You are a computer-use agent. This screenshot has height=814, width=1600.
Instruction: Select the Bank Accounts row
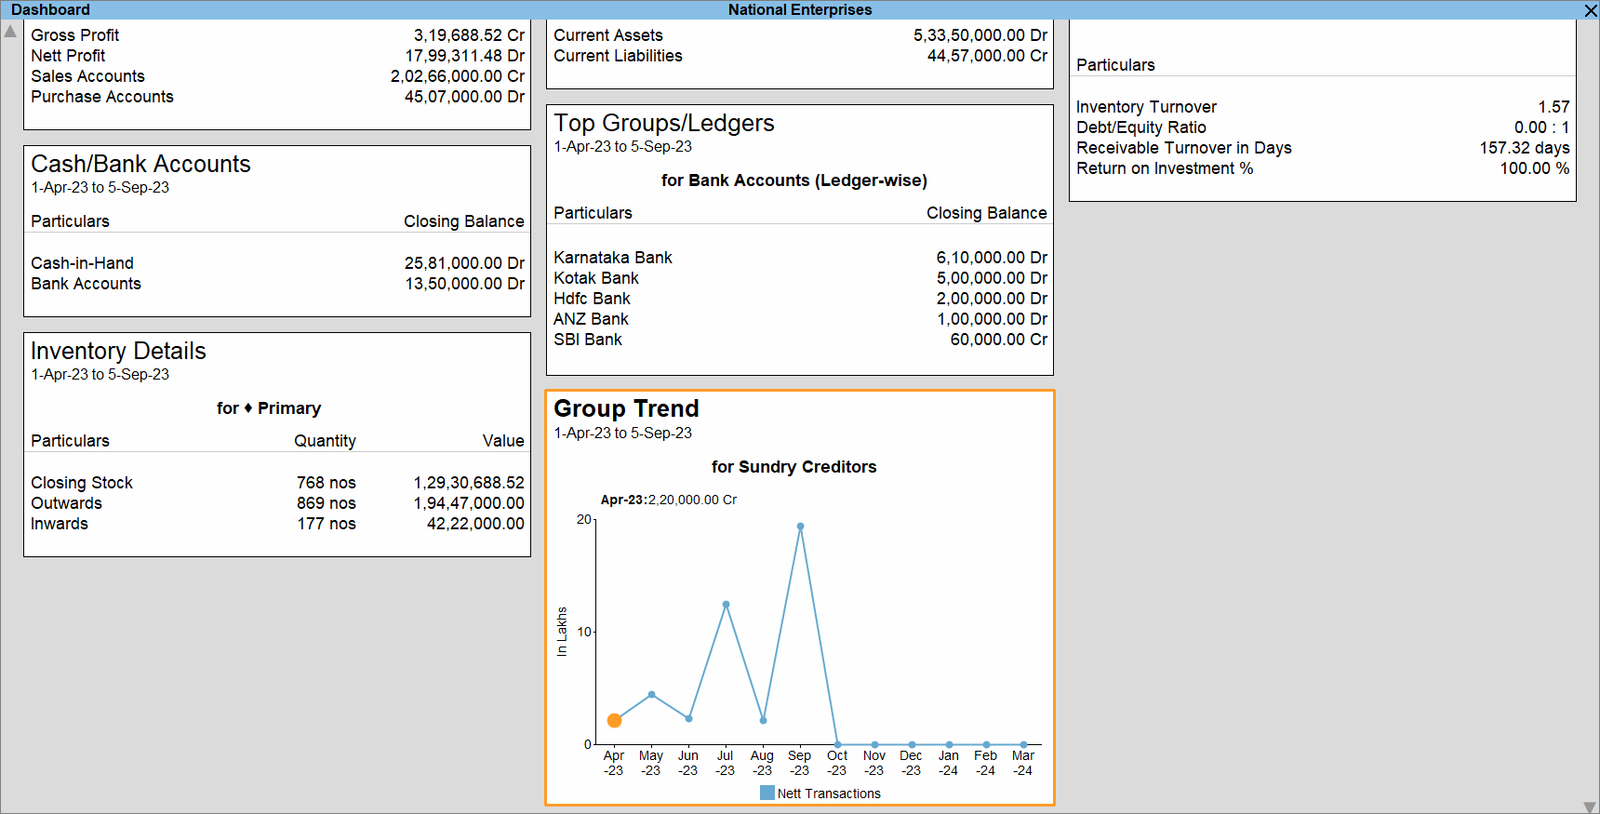click(x=277, y=284)
